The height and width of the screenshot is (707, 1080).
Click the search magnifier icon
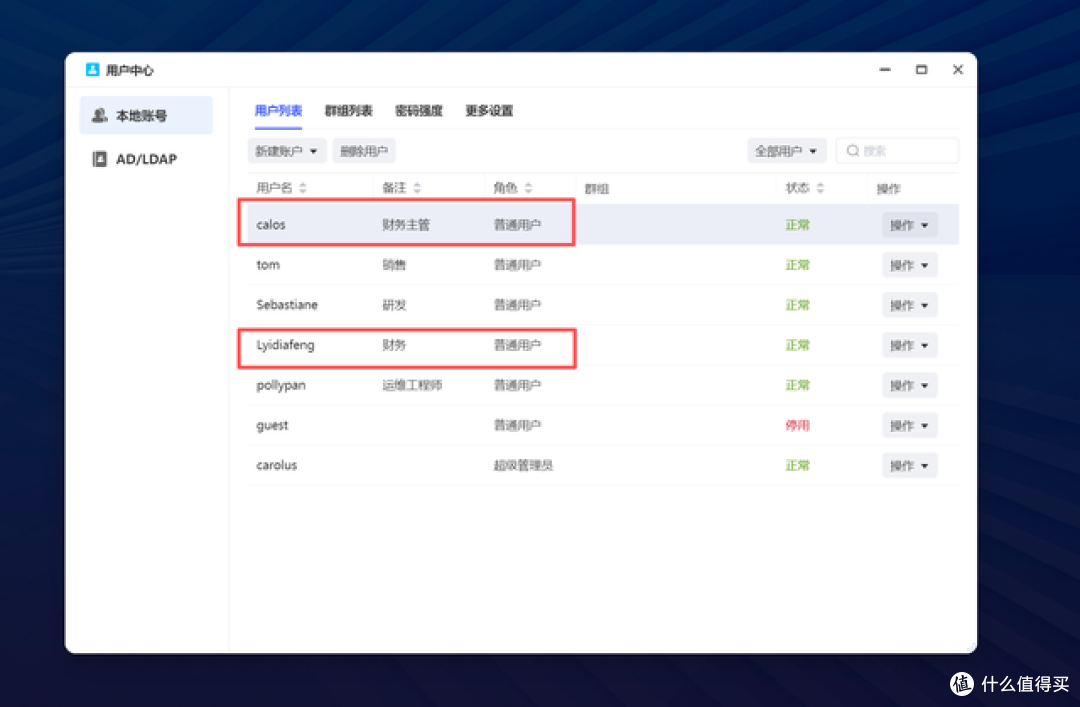point(853,151)
